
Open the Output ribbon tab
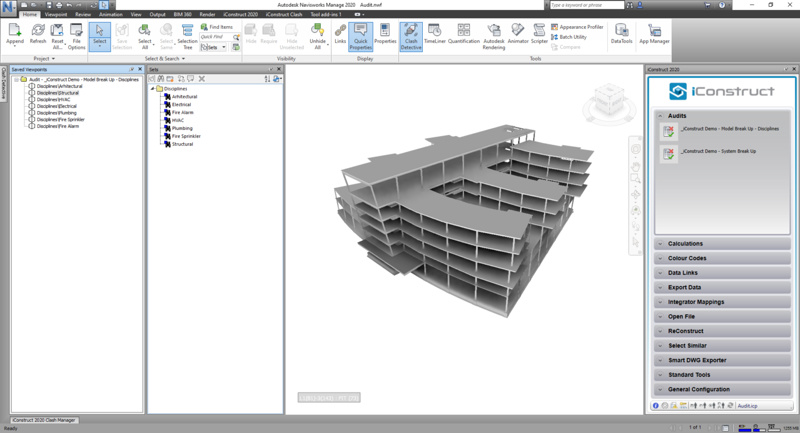pos(157,14)
